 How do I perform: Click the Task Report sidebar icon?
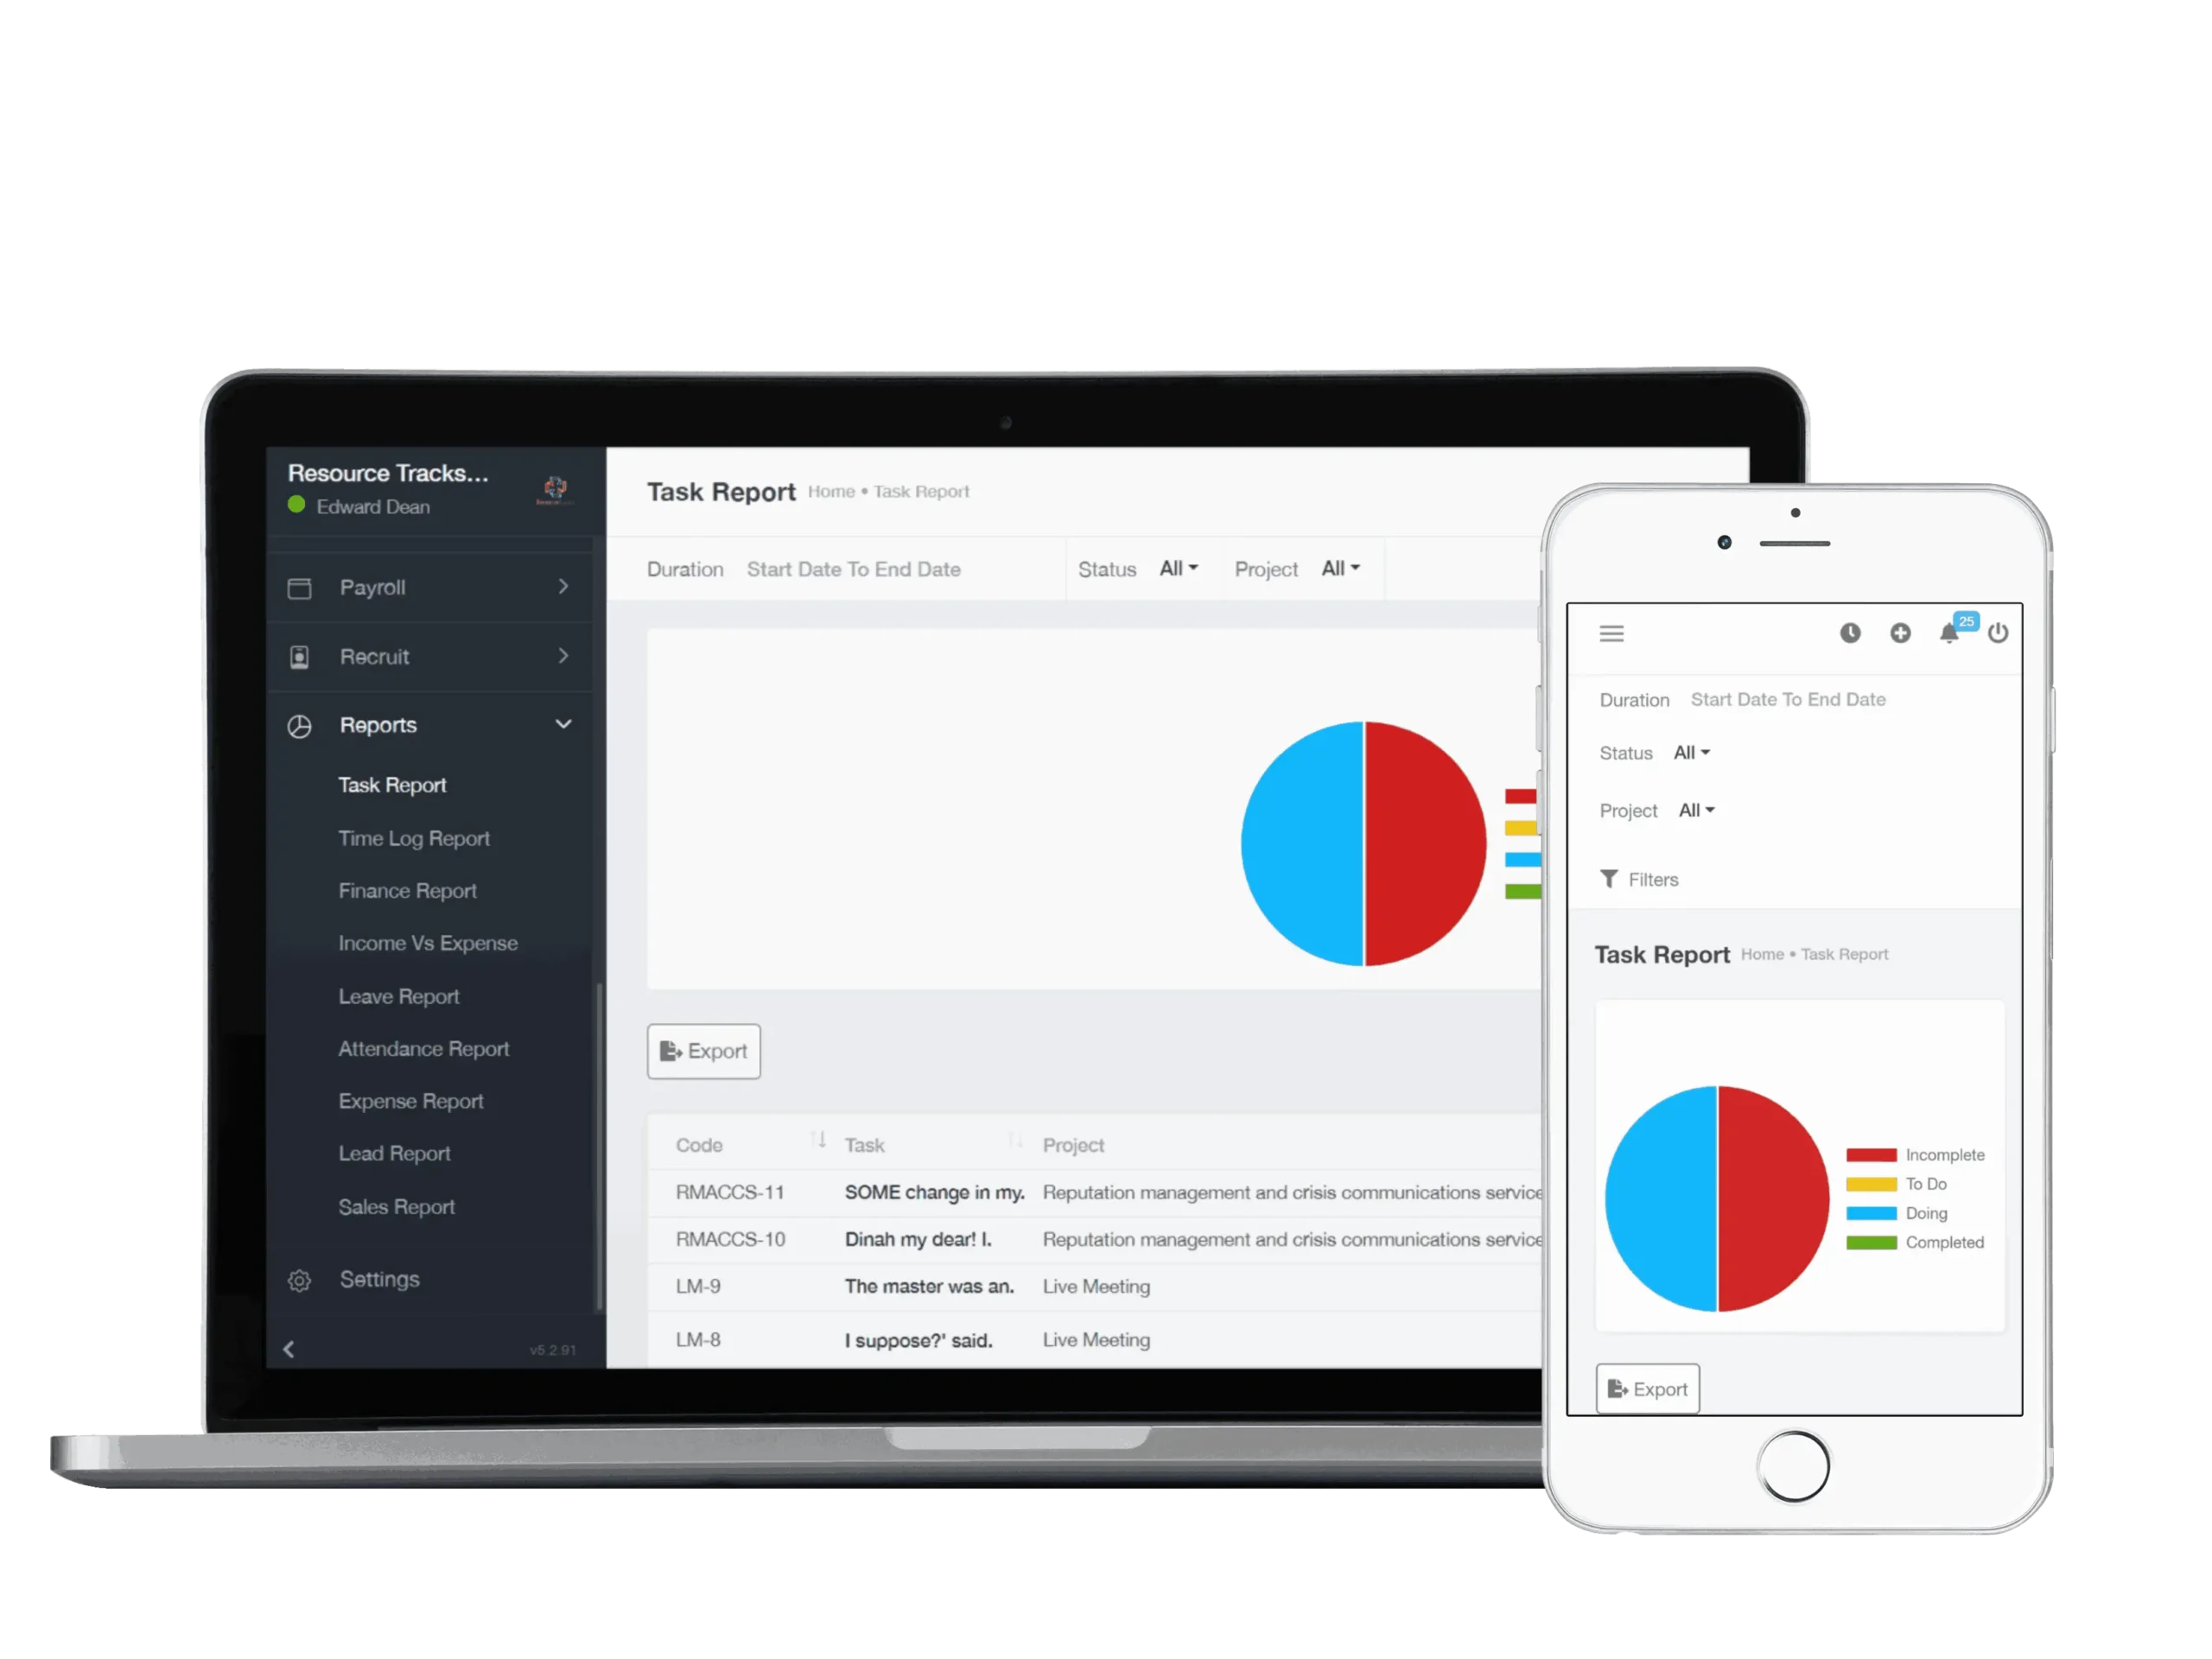tap(392, 785)
